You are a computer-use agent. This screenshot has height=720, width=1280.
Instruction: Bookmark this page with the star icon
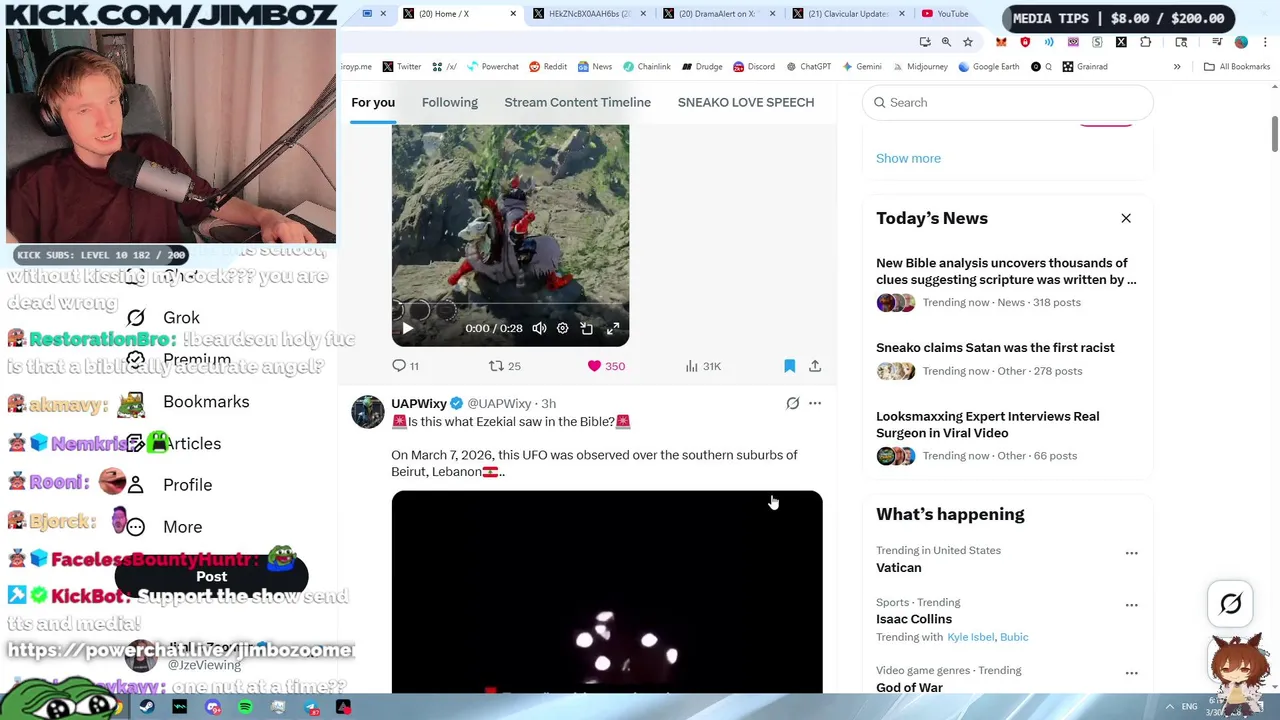tap(967, 42)
